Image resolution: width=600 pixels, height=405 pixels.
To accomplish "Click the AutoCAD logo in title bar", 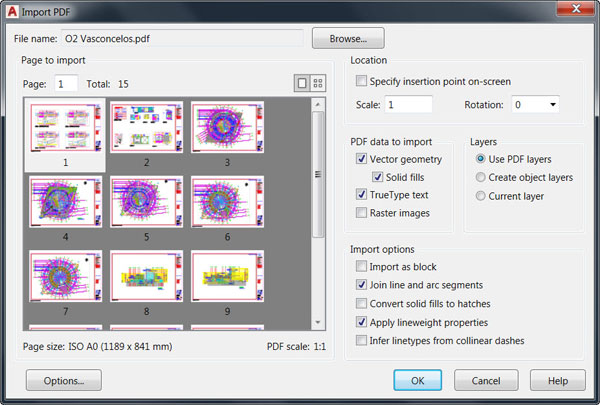I will [11, 11].
